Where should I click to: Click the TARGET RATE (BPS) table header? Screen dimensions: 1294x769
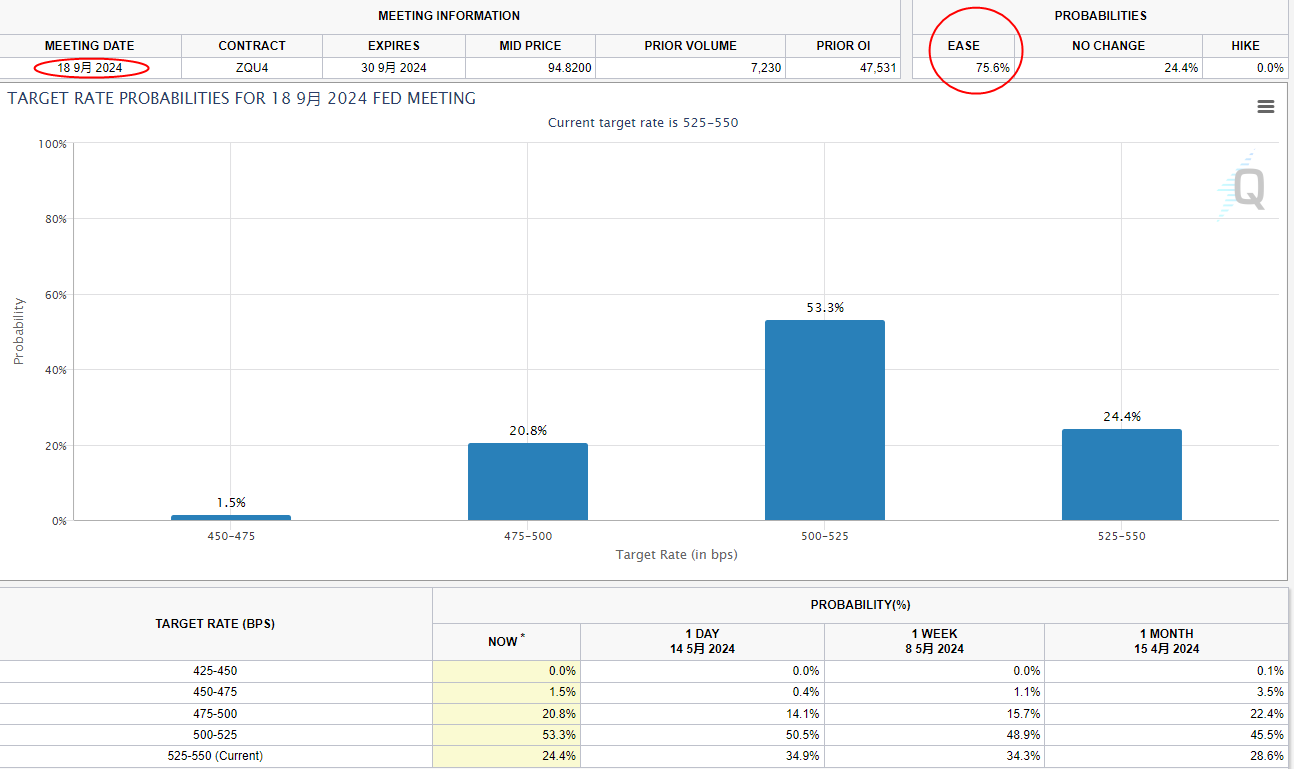pyautogui.click(x=215, y=624)
